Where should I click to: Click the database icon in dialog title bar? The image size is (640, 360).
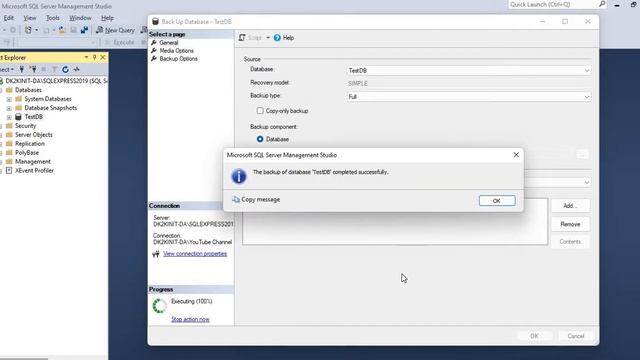[156, 22]
